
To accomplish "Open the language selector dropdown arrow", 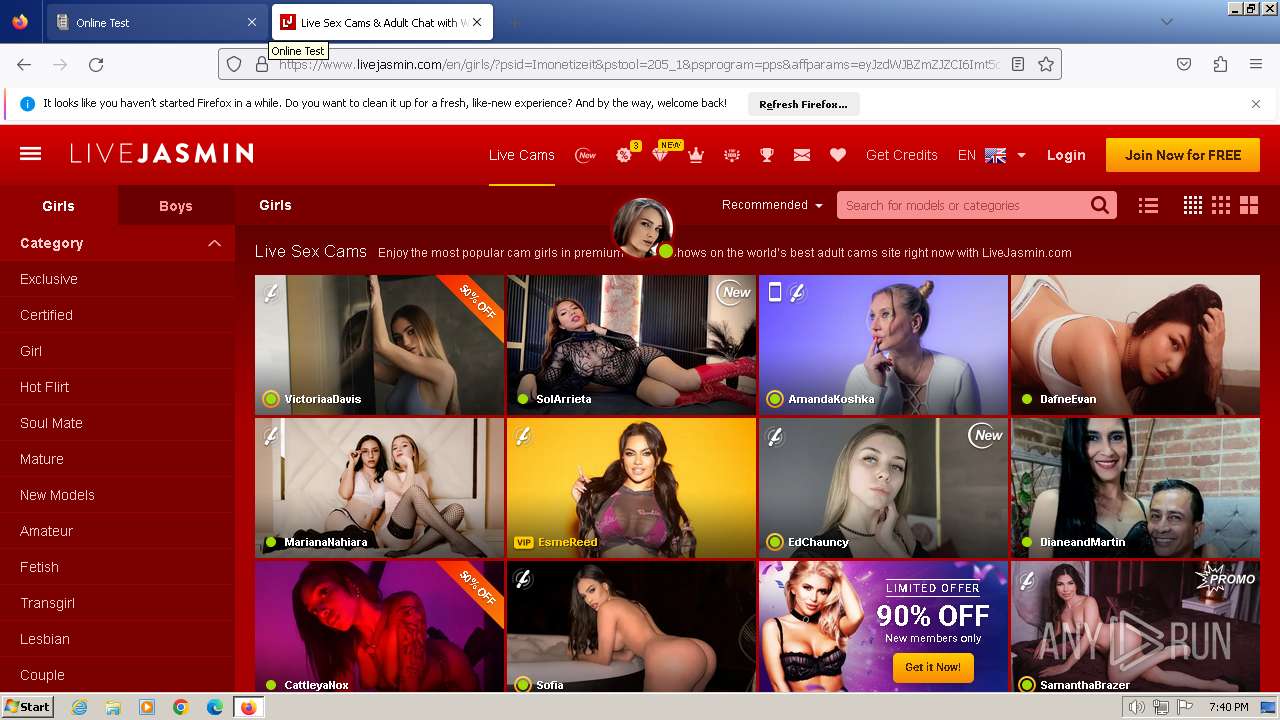I will [x=1021, y=155].
